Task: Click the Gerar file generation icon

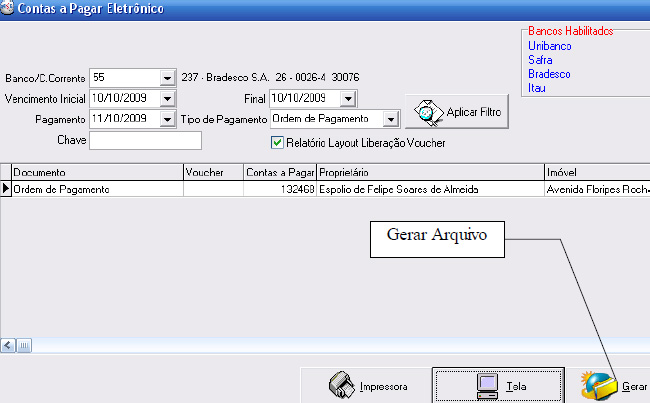Action: tap(598, 385)
